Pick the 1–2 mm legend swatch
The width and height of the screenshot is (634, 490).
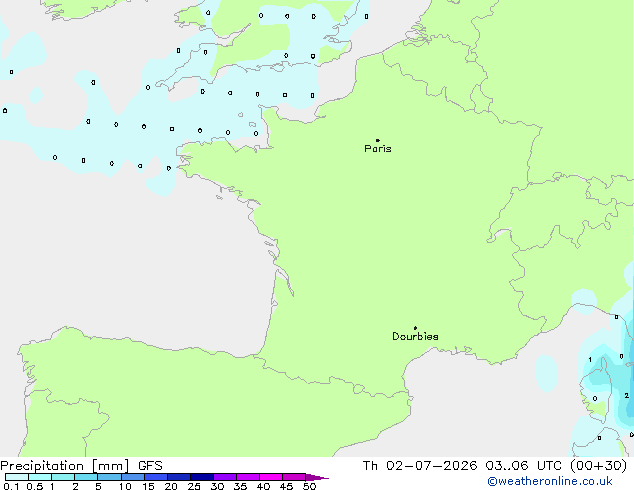point(63,477)
